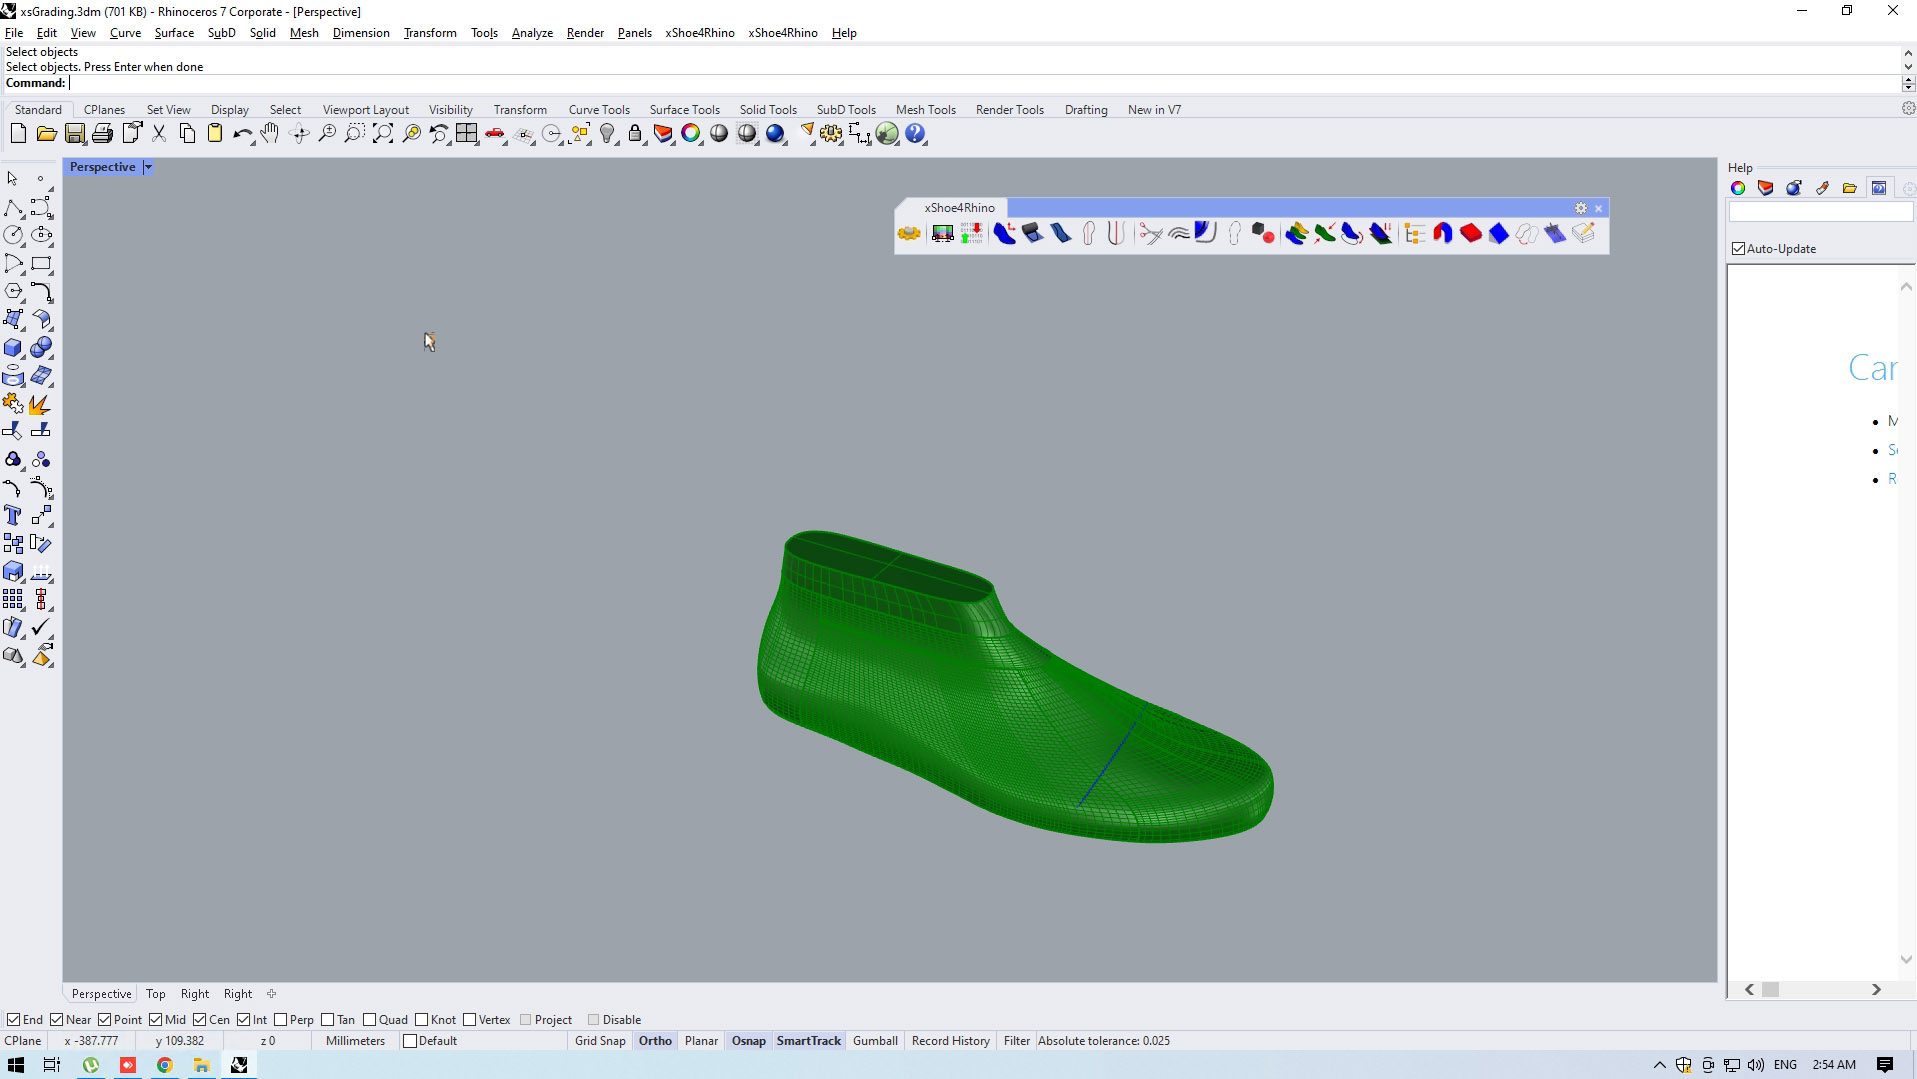Image resolution: width=1917 pixels, height=1079 pixels.
Task: Toggle Gumball in status bar
Action: pyautogui.click(x=875, y=1041)
